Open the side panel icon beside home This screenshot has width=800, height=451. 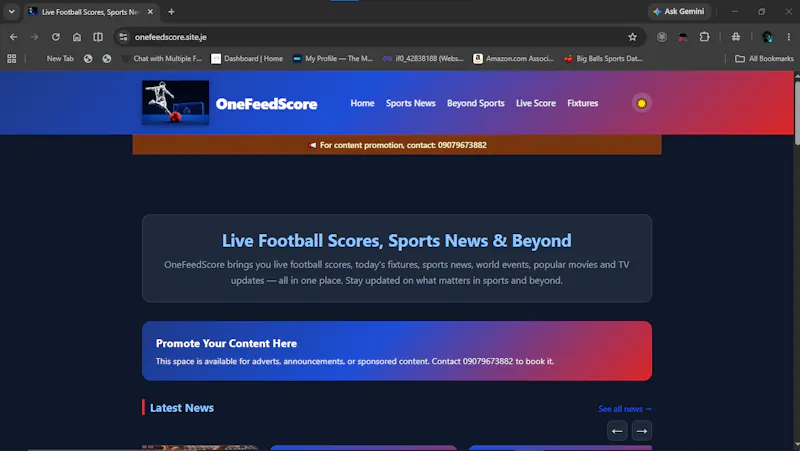click(x=98, y=37)
